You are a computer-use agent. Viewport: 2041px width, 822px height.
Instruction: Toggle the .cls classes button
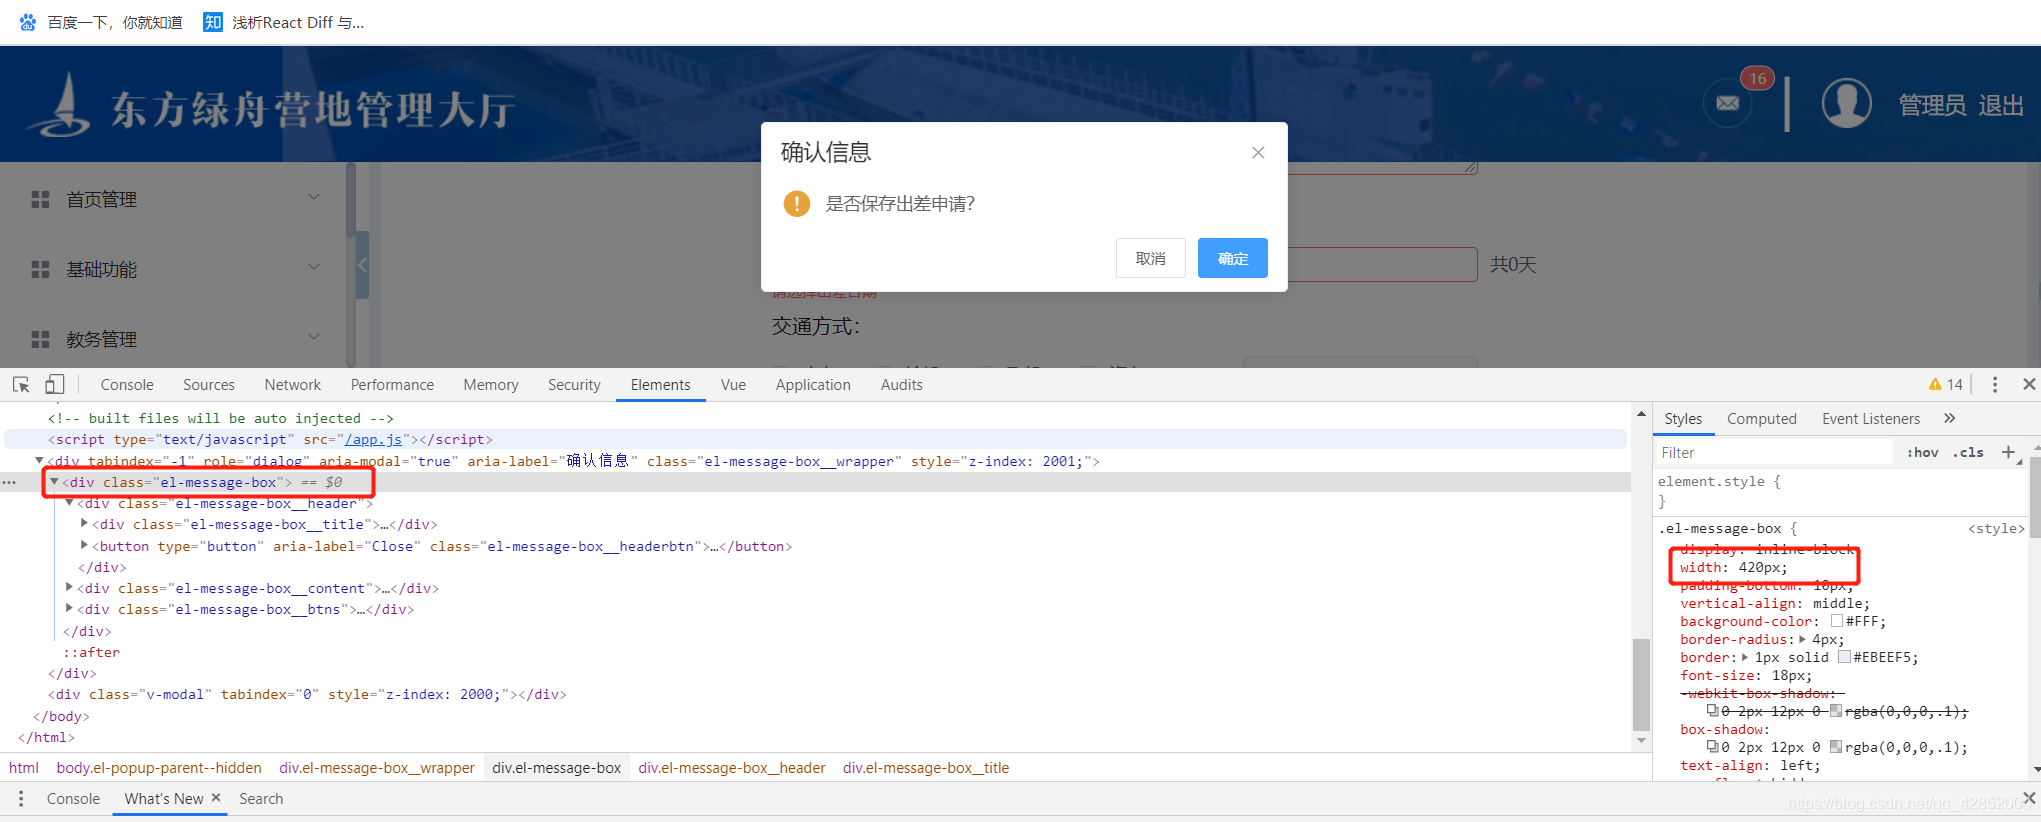pos(1968,452)
